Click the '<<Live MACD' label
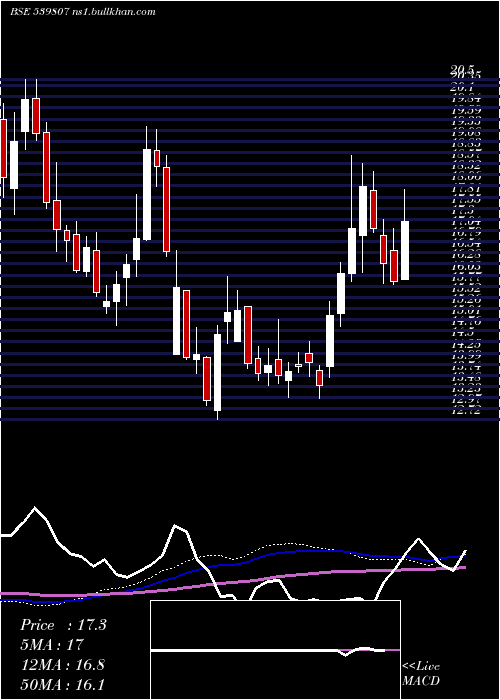 tap(421, 674)
